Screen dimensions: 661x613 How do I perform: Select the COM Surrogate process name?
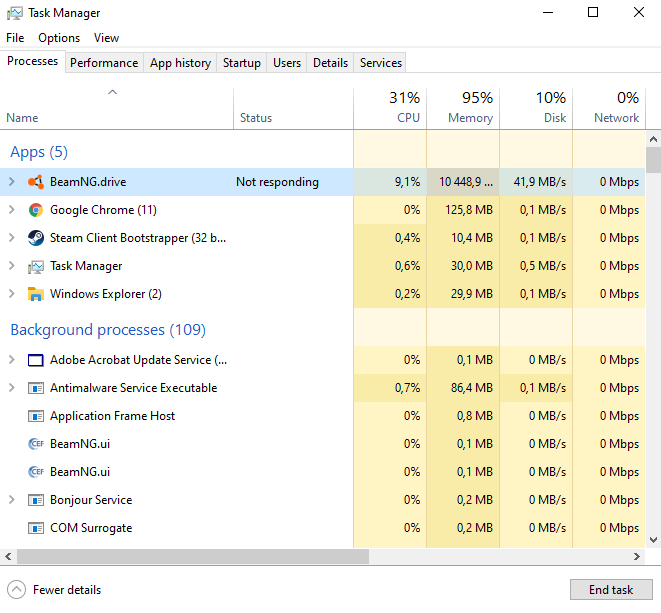click(x=91, y=528)
